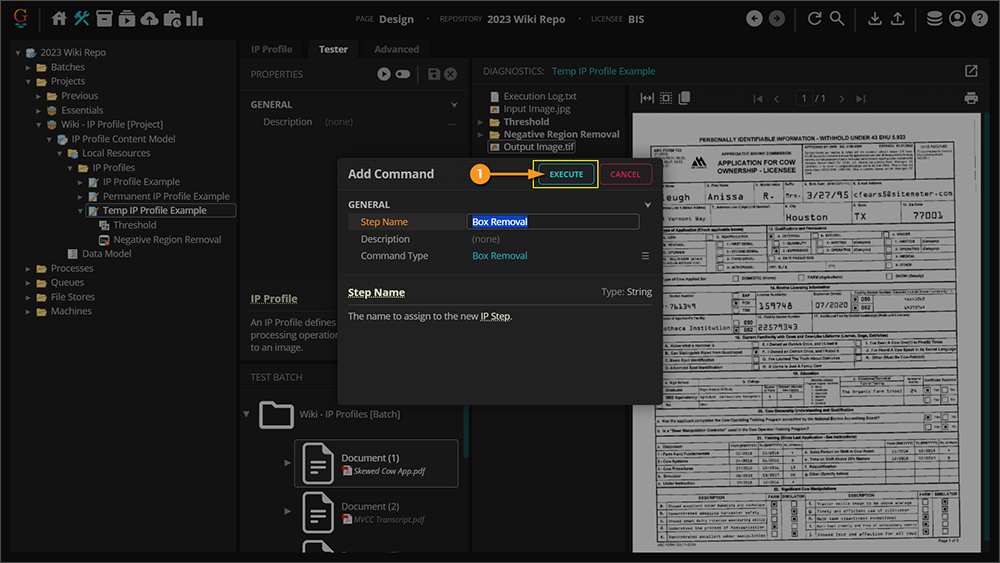Edit the Step Name text field
This screenshot has width=1000, height=563.
pos(553,222)
